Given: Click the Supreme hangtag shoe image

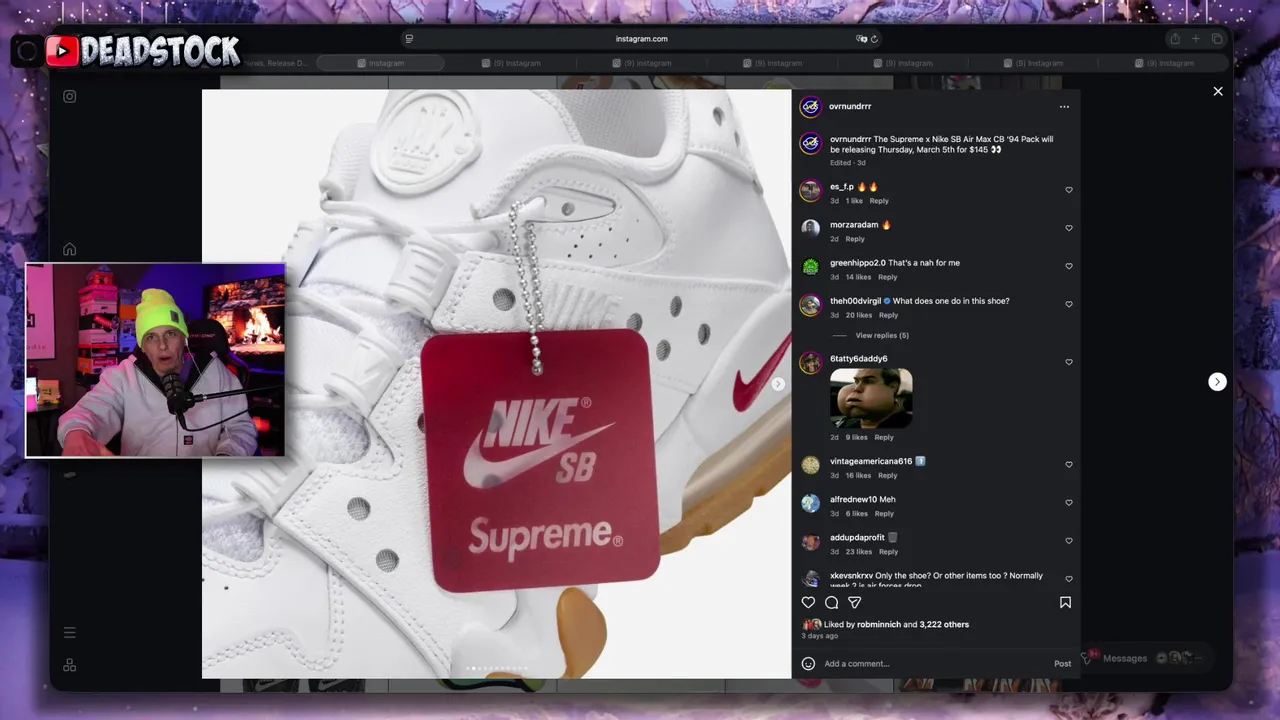Looking at the screenshot, I should tap(496, 384).
